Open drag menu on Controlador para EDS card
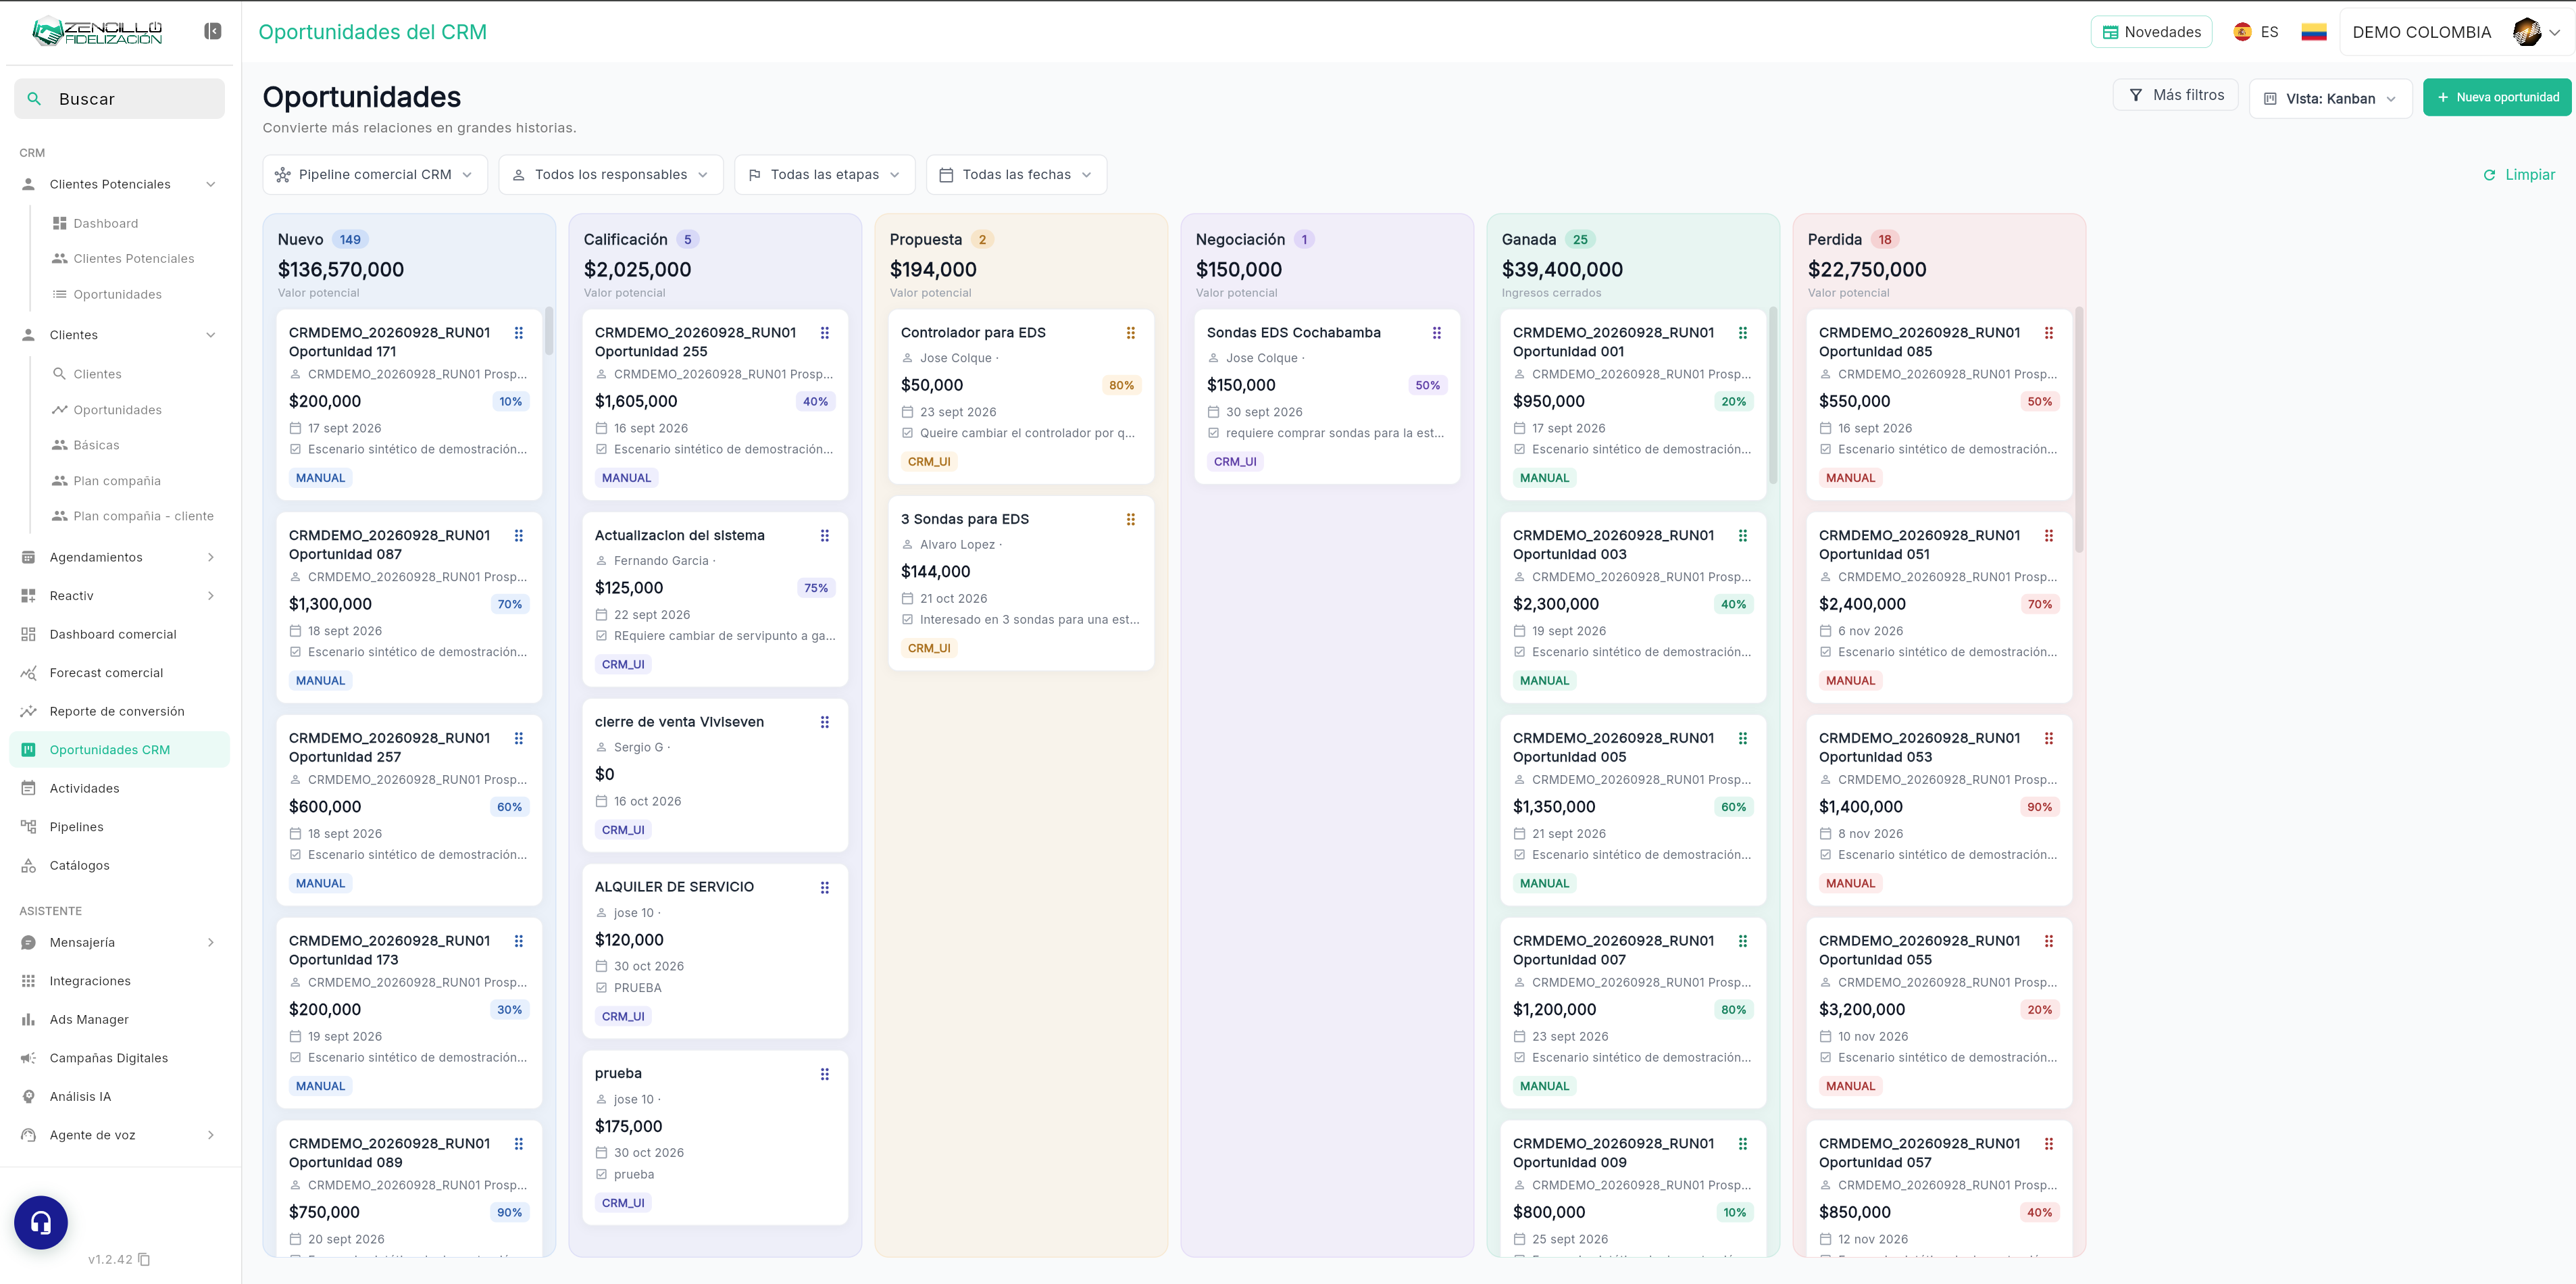 [1130, 333]
